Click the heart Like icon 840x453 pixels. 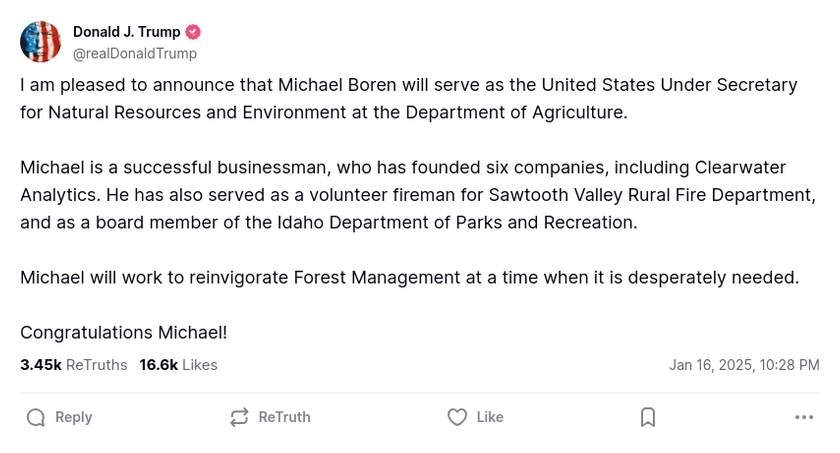coord(457,417)
